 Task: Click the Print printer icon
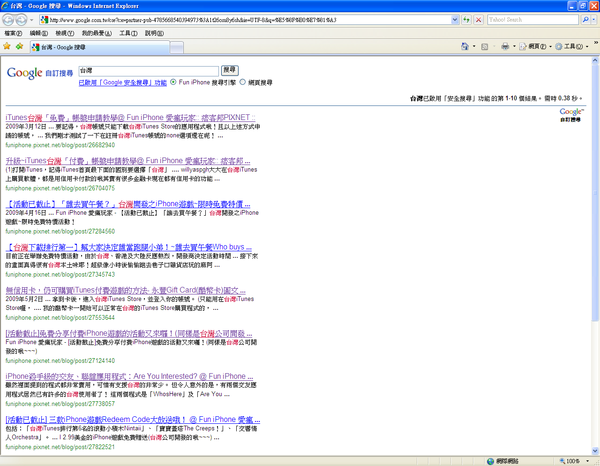505,46
